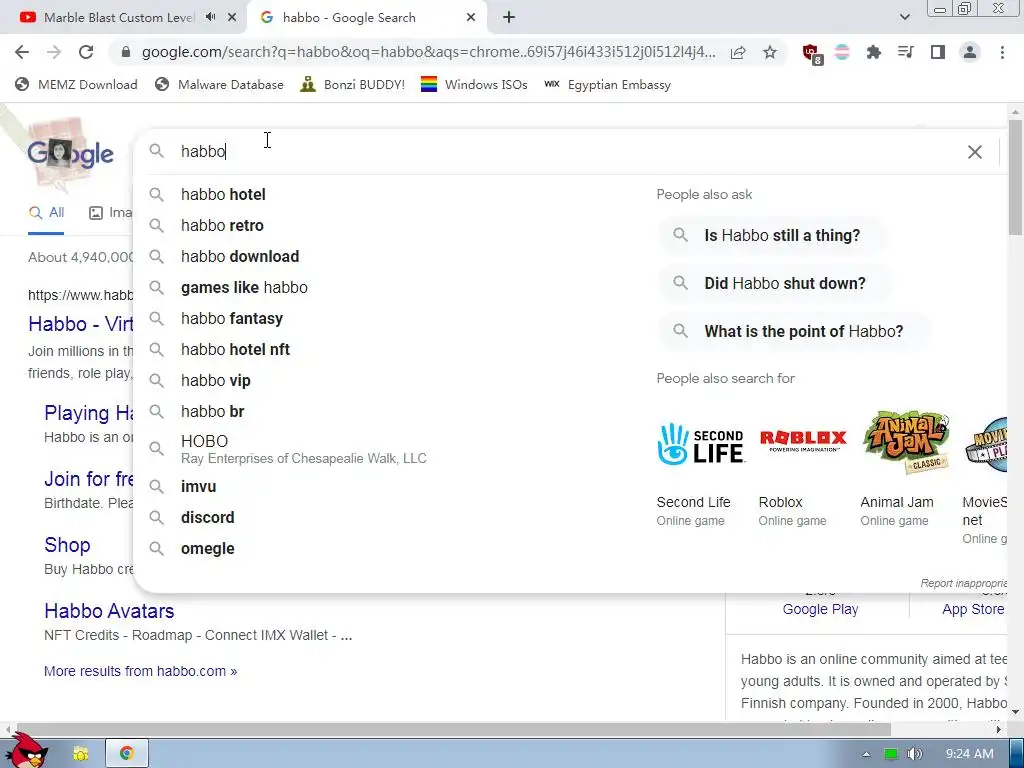Open Windows ISOs bookmark
Image resolution: width=1024 pixels, height=768 pixels.
pyautogui.click(x=474, y=85)
